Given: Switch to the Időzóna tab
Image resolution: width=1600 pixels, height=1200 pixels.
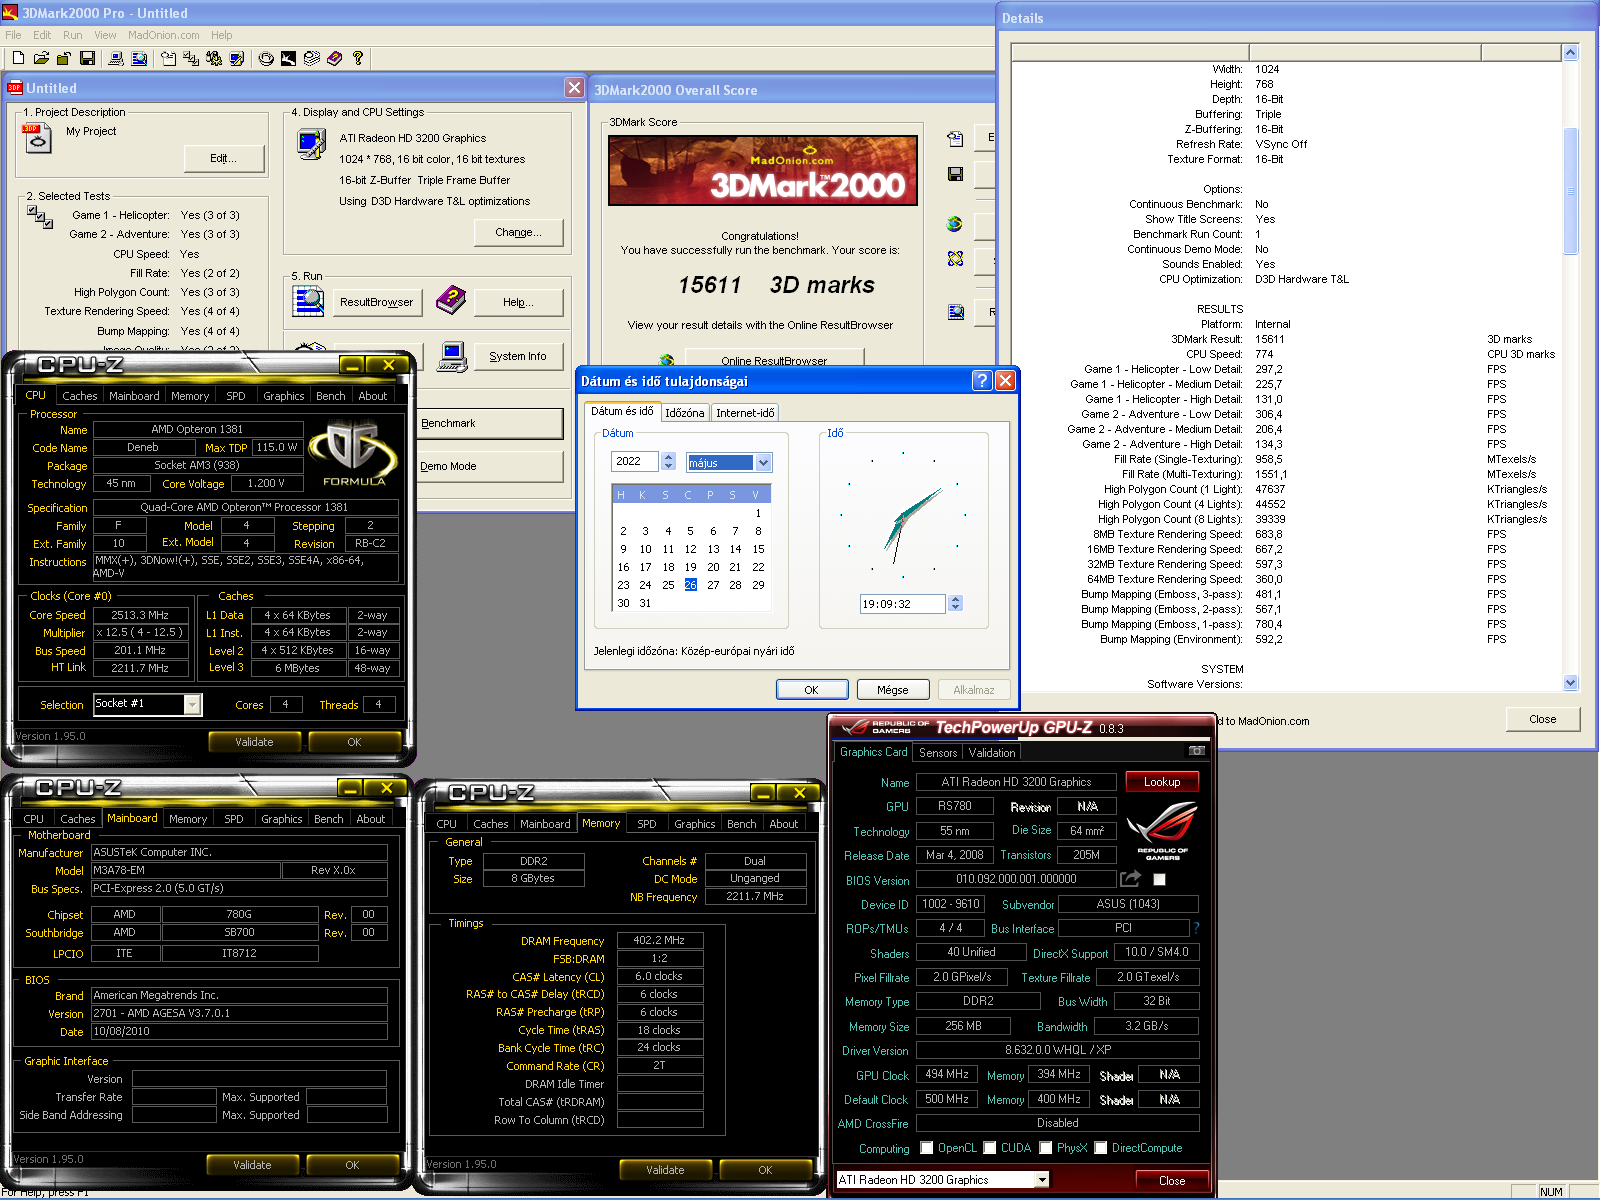Looking at the screenshot, I should coord(685,413).
